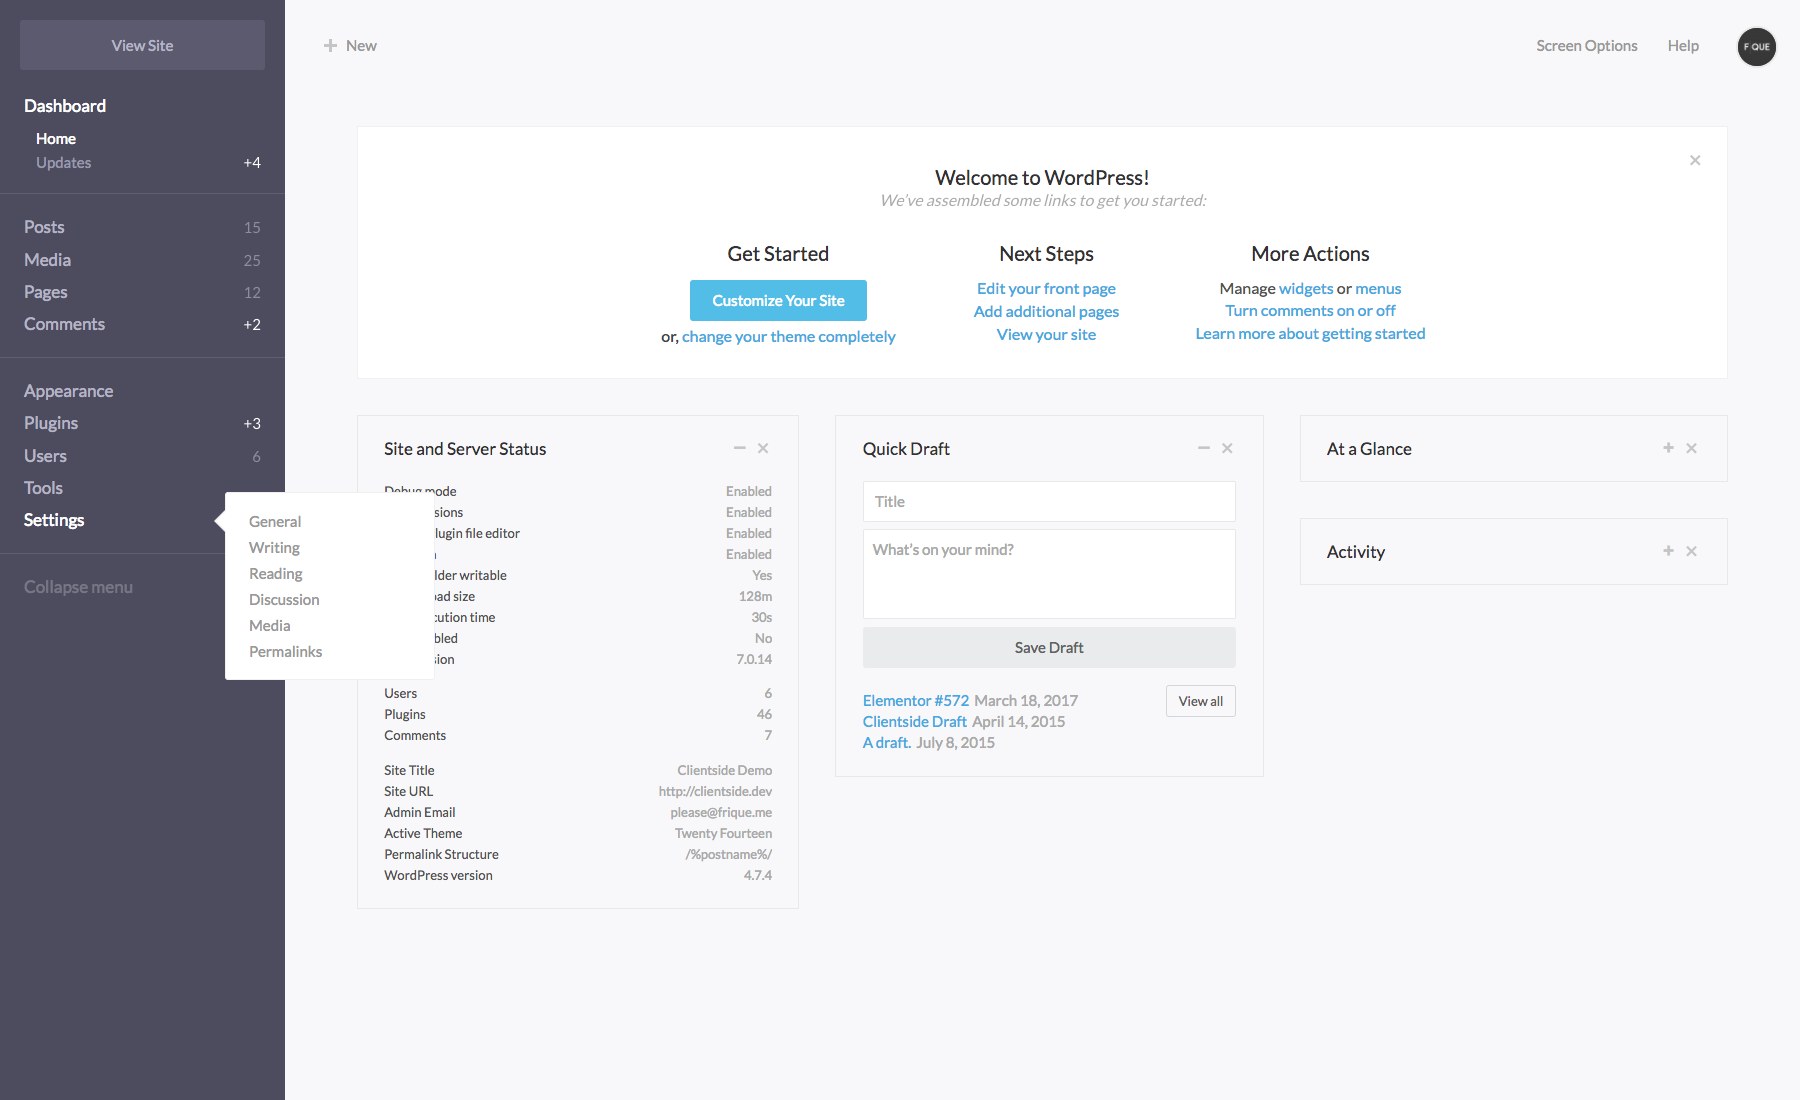Close the Activity widget

coord(1692,551)
